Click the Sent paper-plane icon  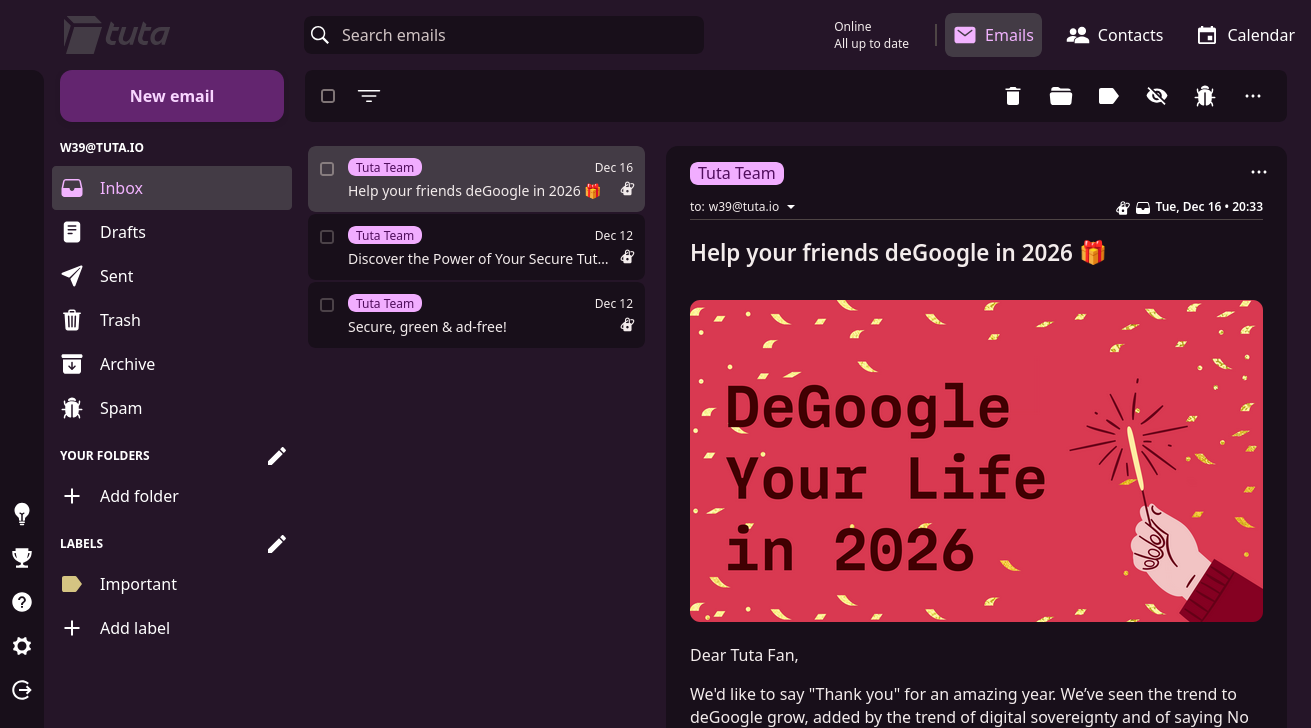coord(72,276)
